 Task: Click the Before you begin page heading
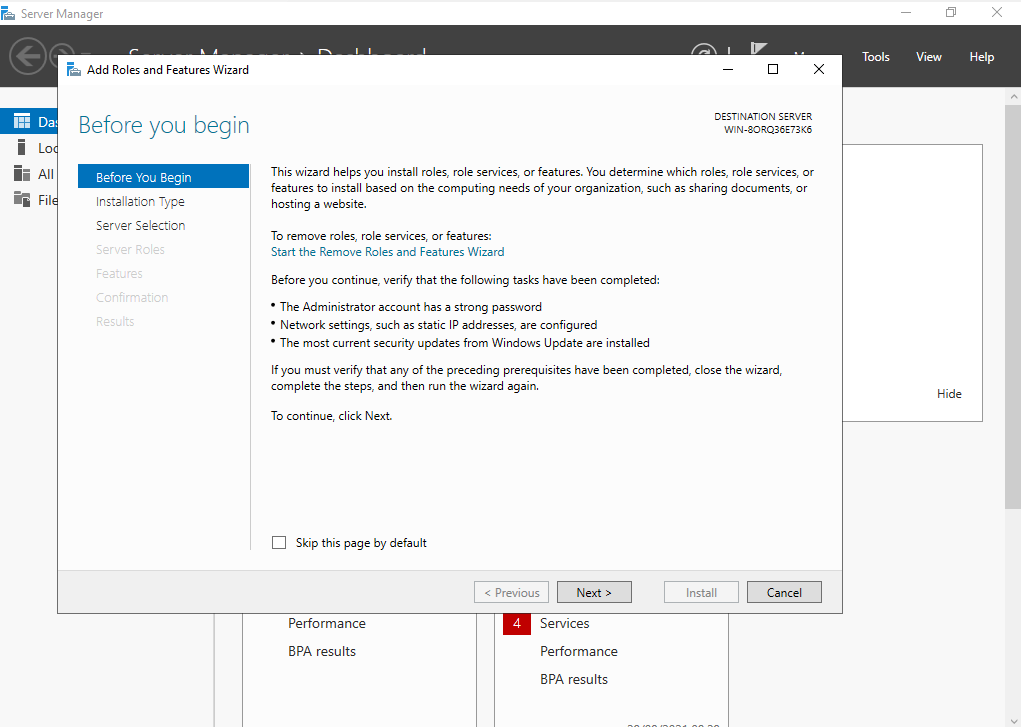pyautogui.click(x=164, y=125)
